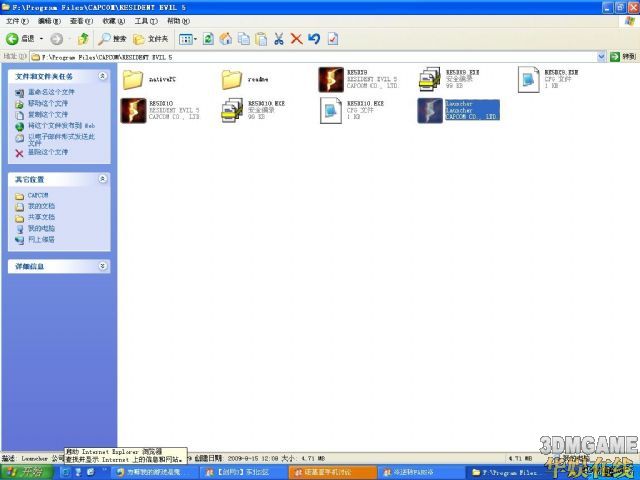Screen dimensions: 640x480
Task: Select the nativePC folder
Action: (x=149, y=79)
